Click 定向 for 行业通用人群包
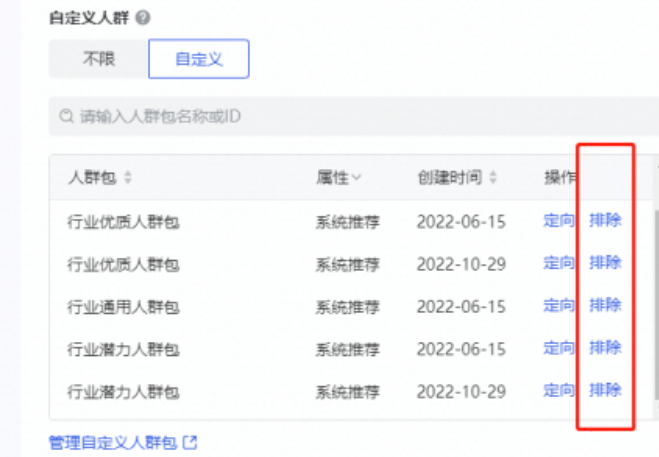 coord(559,305)
